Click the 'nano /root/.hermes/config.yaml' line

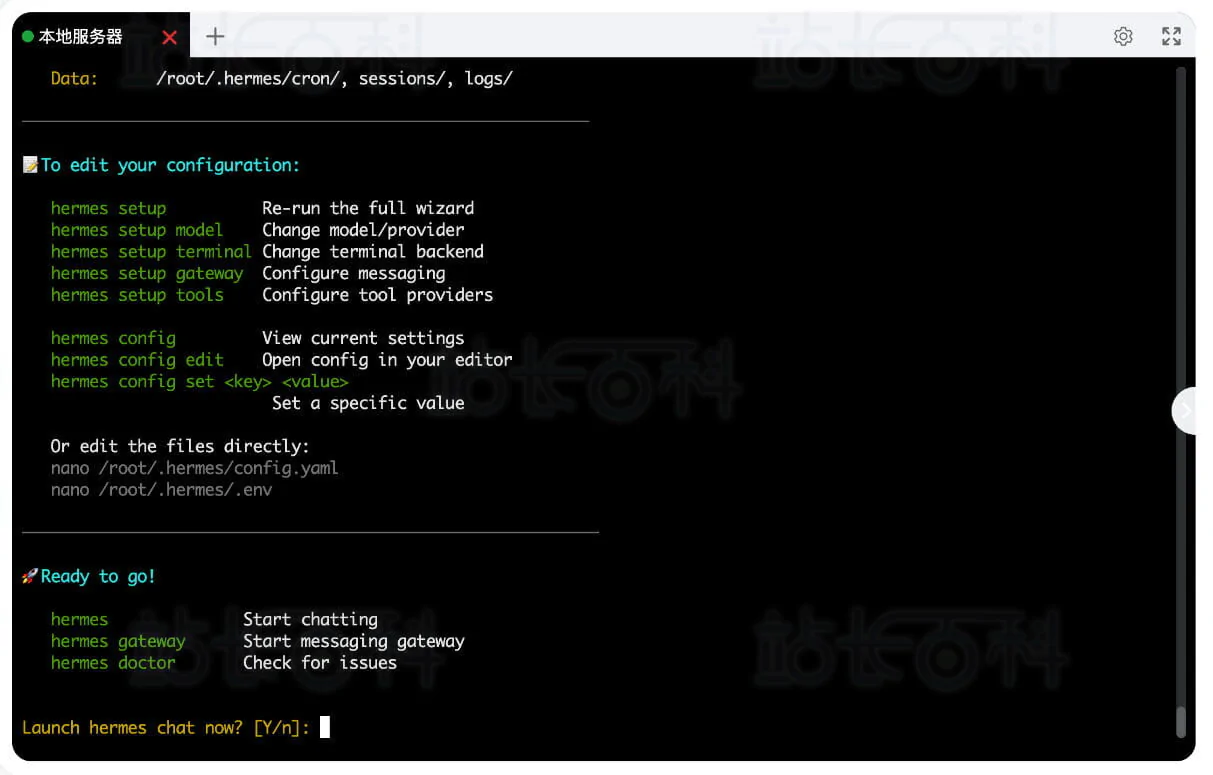point(194,468)
